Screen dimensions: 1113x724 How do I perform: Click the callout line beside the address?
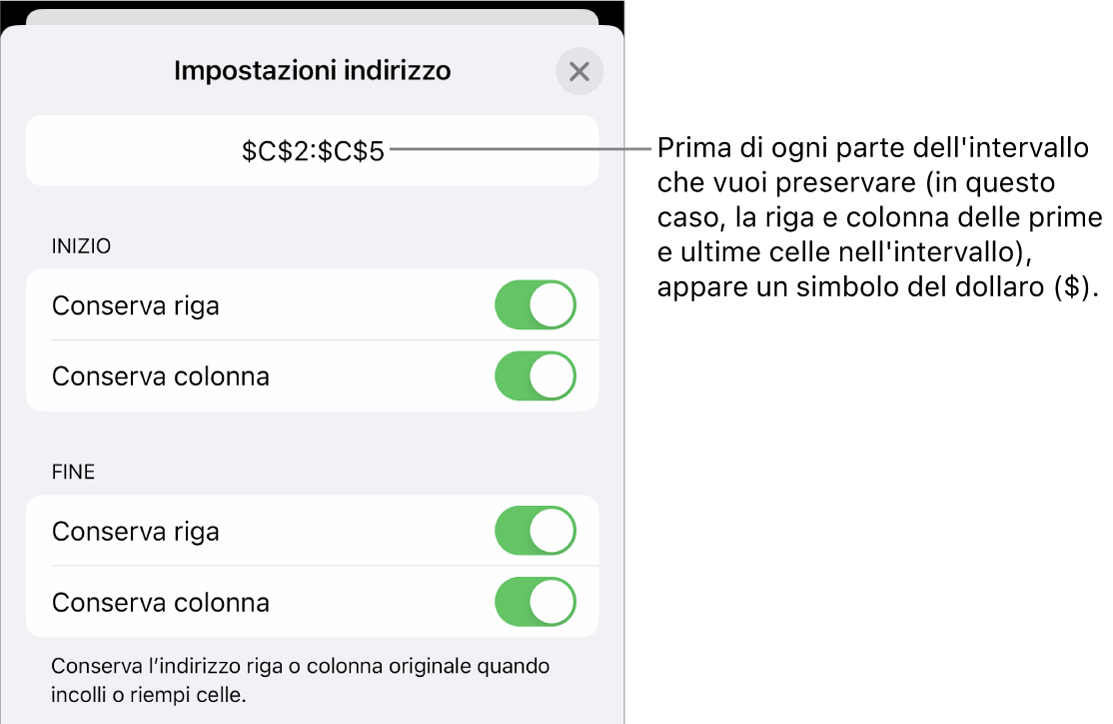pos(520,150)
